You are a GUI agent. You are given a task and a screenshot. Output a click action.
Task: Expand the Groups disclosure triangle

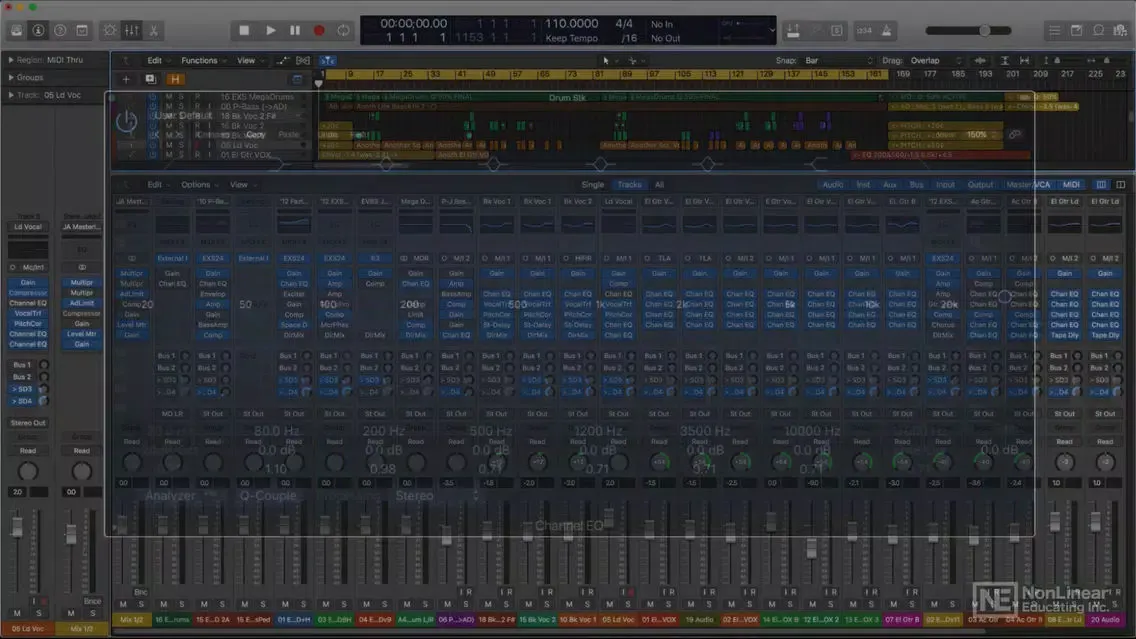11,77
